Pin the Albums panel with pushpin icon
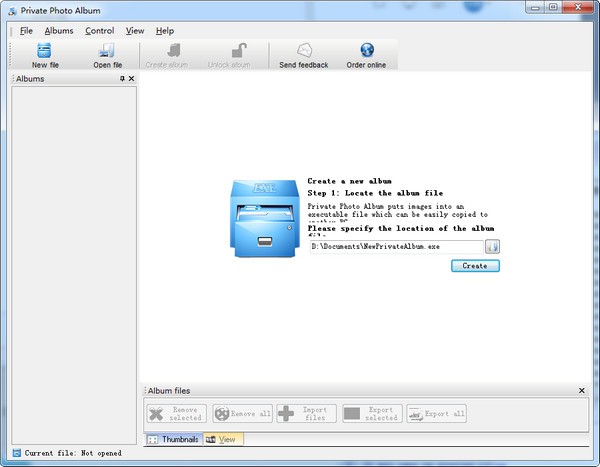Viewport: 600px width, 467px height. pyautogui.click(x=122, y=78)
